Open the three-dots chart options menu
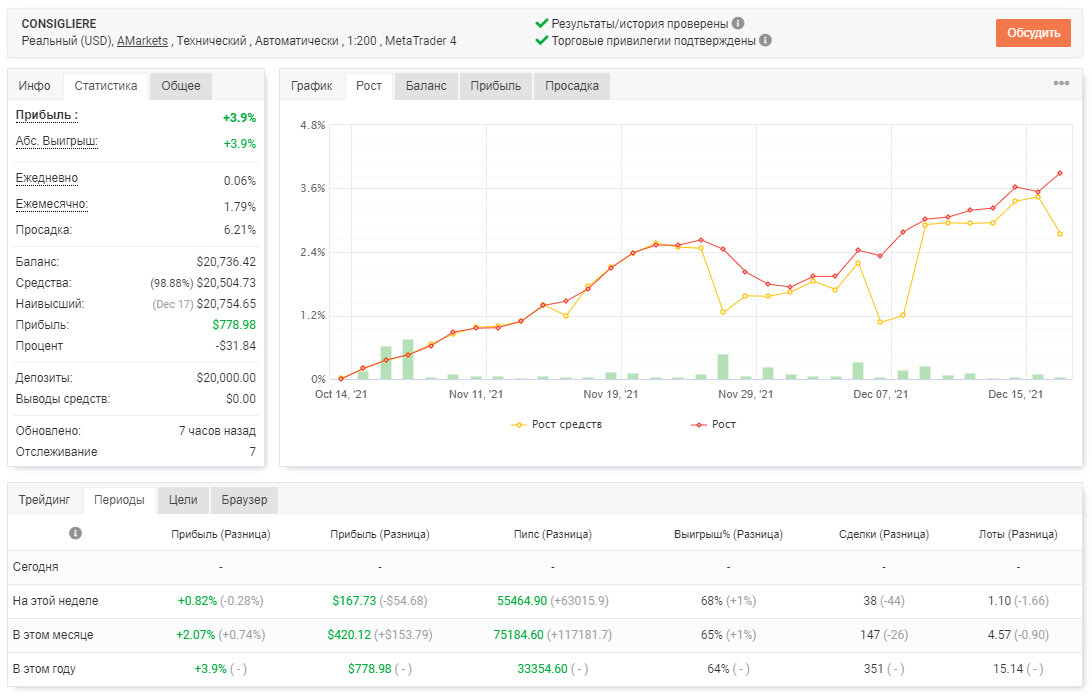The image size is (1092, 697). [1061, 84]
